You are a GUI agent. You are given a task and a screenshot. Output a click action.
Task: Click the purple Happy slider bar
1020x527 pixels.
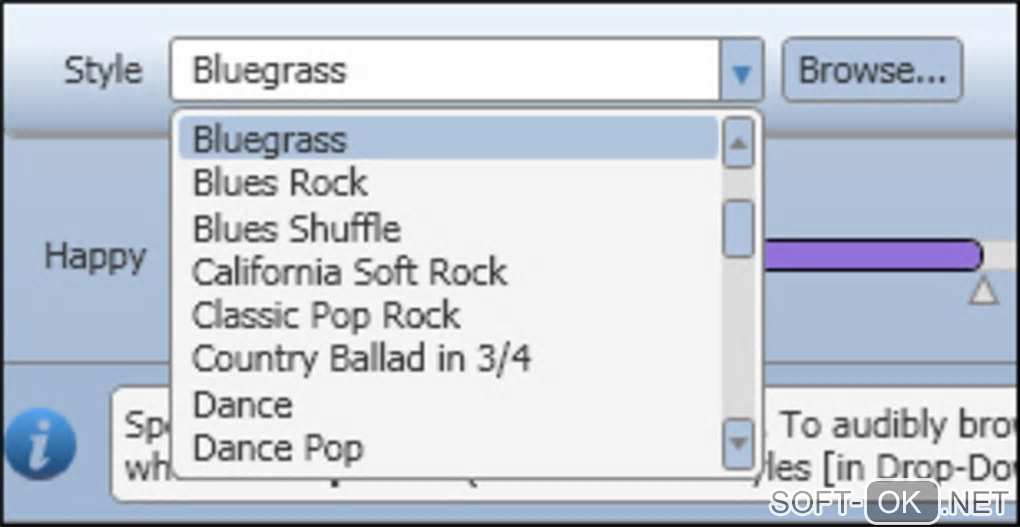point(872,255)
